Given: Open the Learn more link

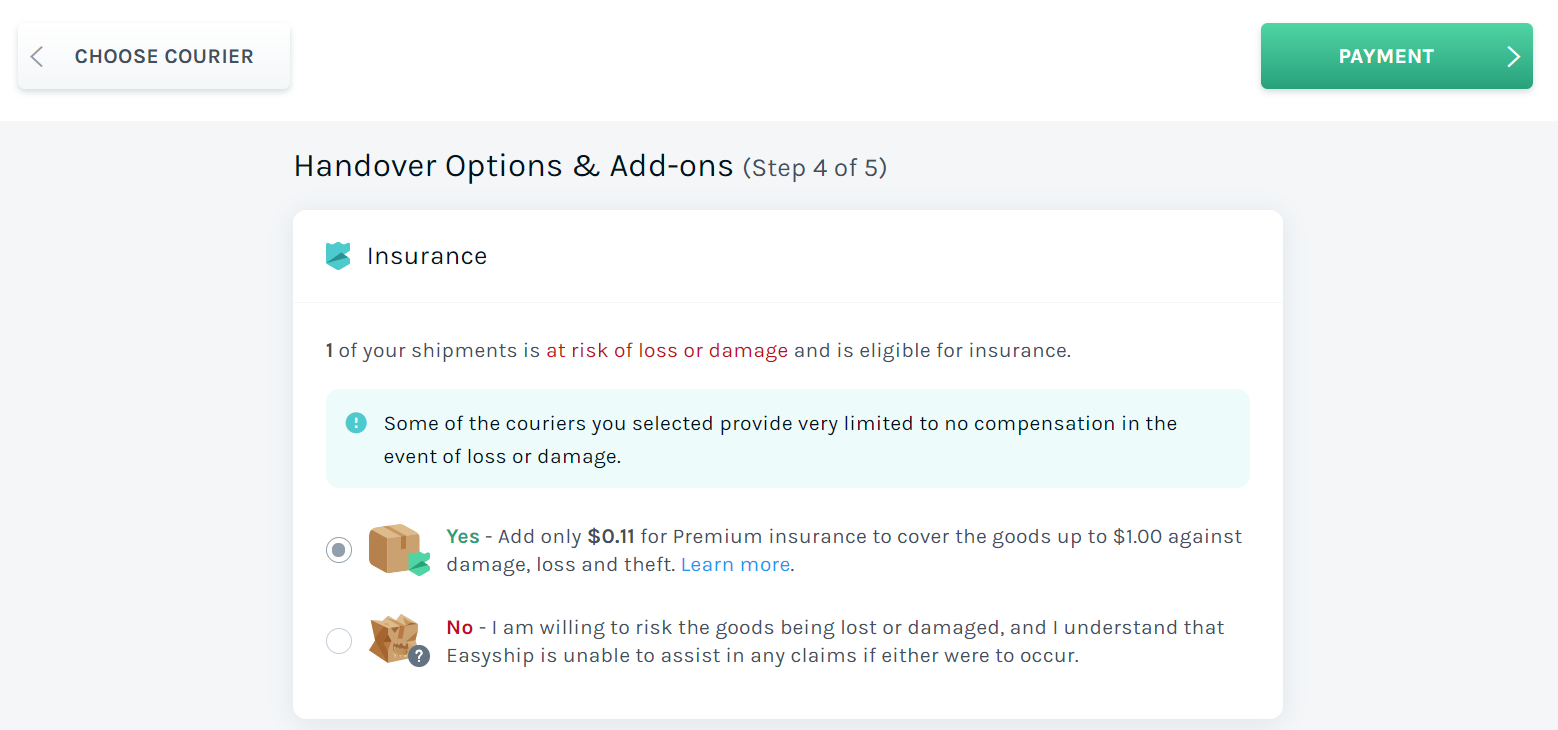Looking at the screenshot, I should (x=735, y=564).
